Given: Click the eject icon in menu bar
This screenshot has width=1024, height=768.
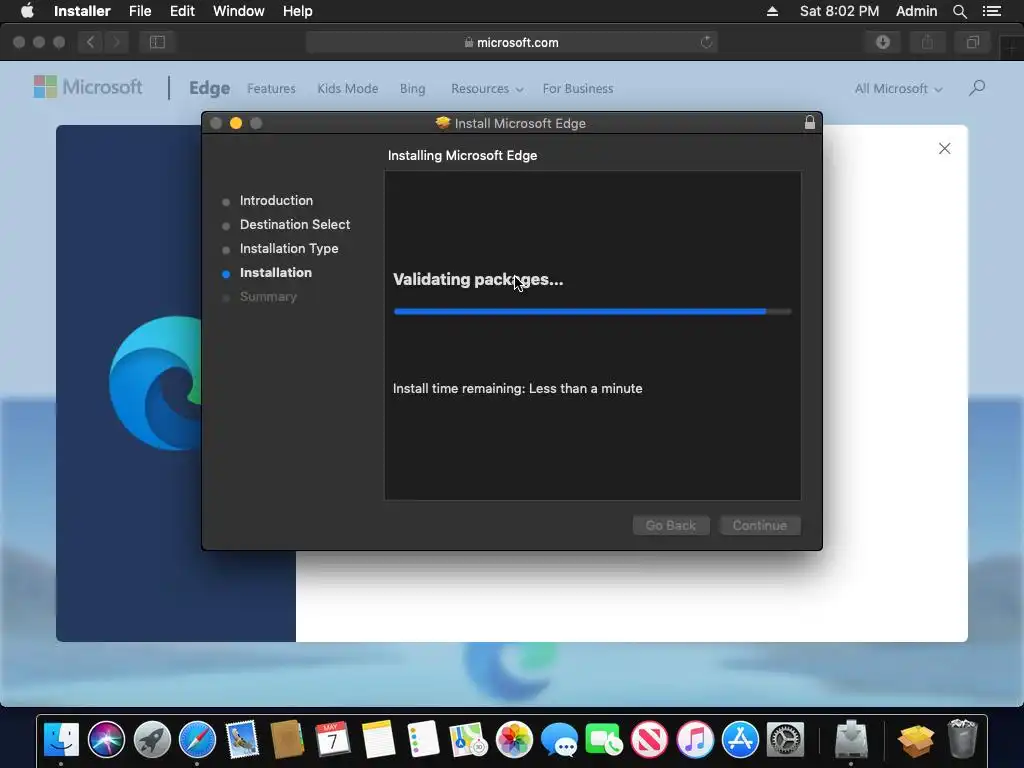Looking at the screenshot, I should point(772,11).
